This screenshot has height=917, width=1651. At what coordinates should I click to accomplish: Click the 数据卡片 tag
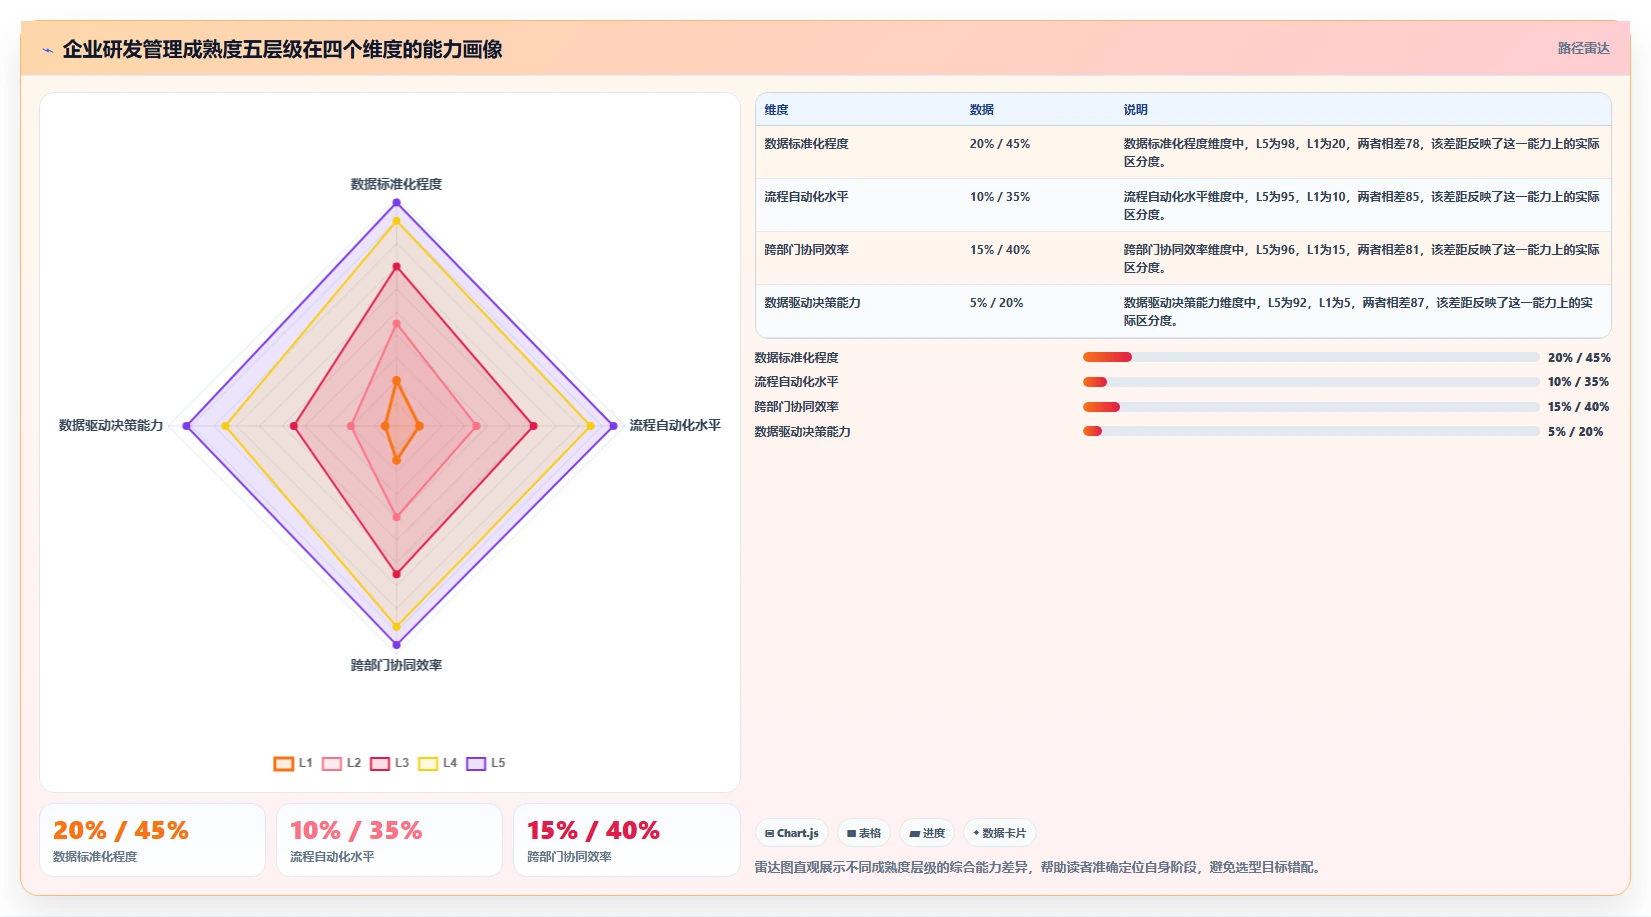point(999,833)
